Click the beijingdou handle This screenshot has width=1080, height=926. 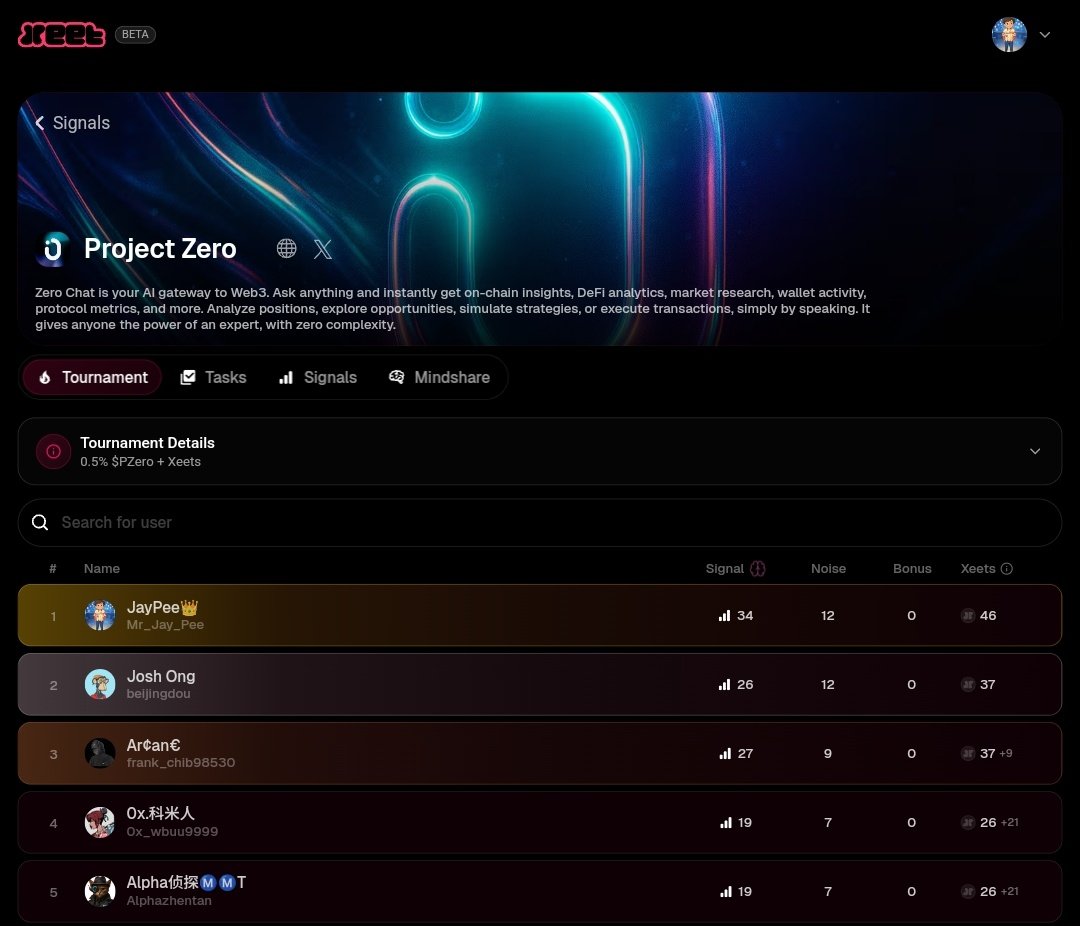pos(158,694)
